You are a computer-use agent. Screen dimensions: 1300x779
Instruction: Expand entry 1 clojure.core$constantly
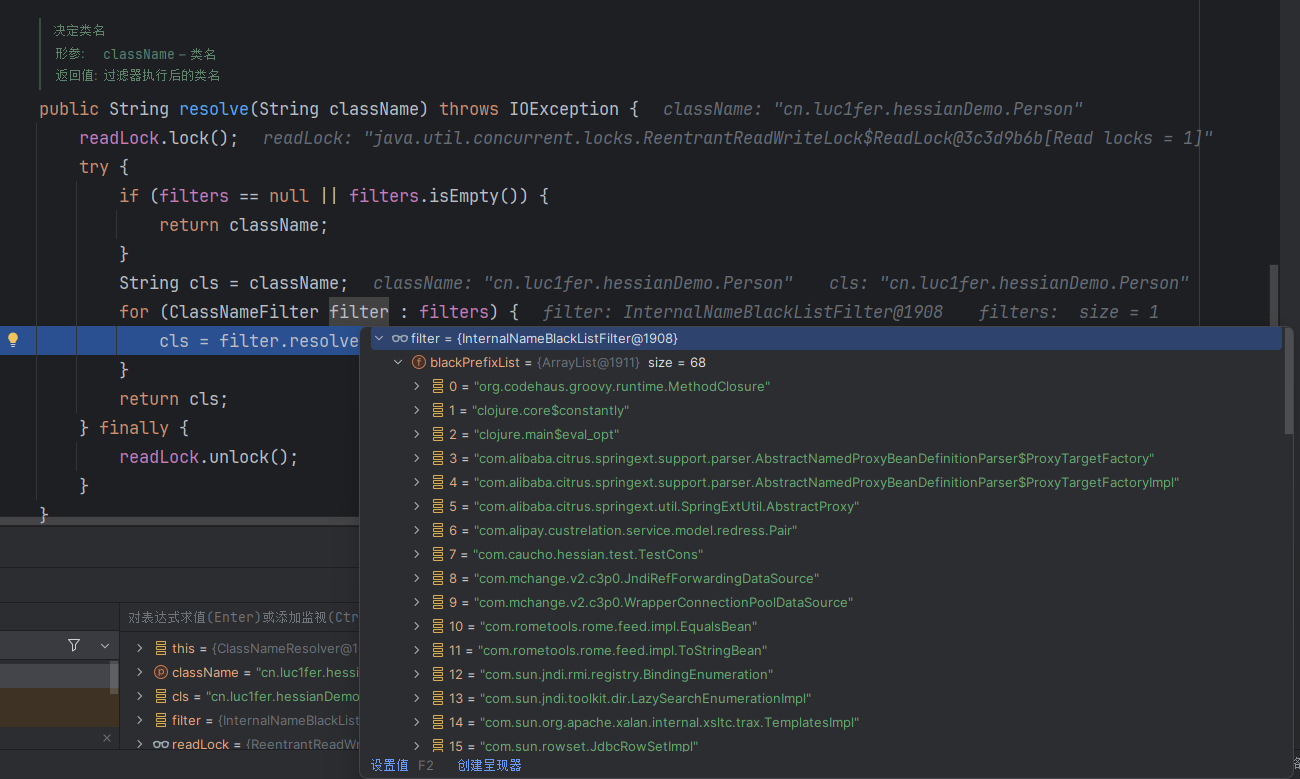click(x=418, y=410)
